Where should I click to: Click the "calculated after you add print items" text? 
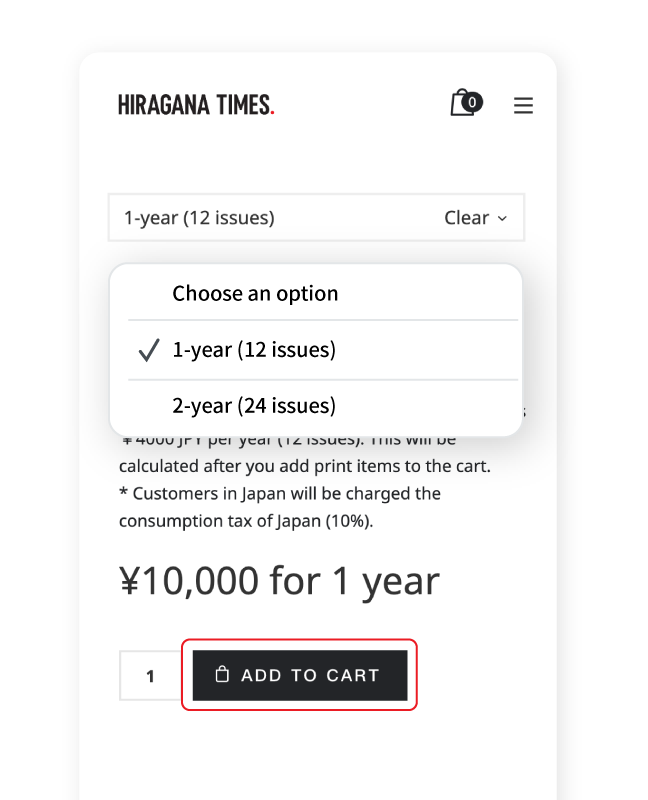tap(304, 466)
